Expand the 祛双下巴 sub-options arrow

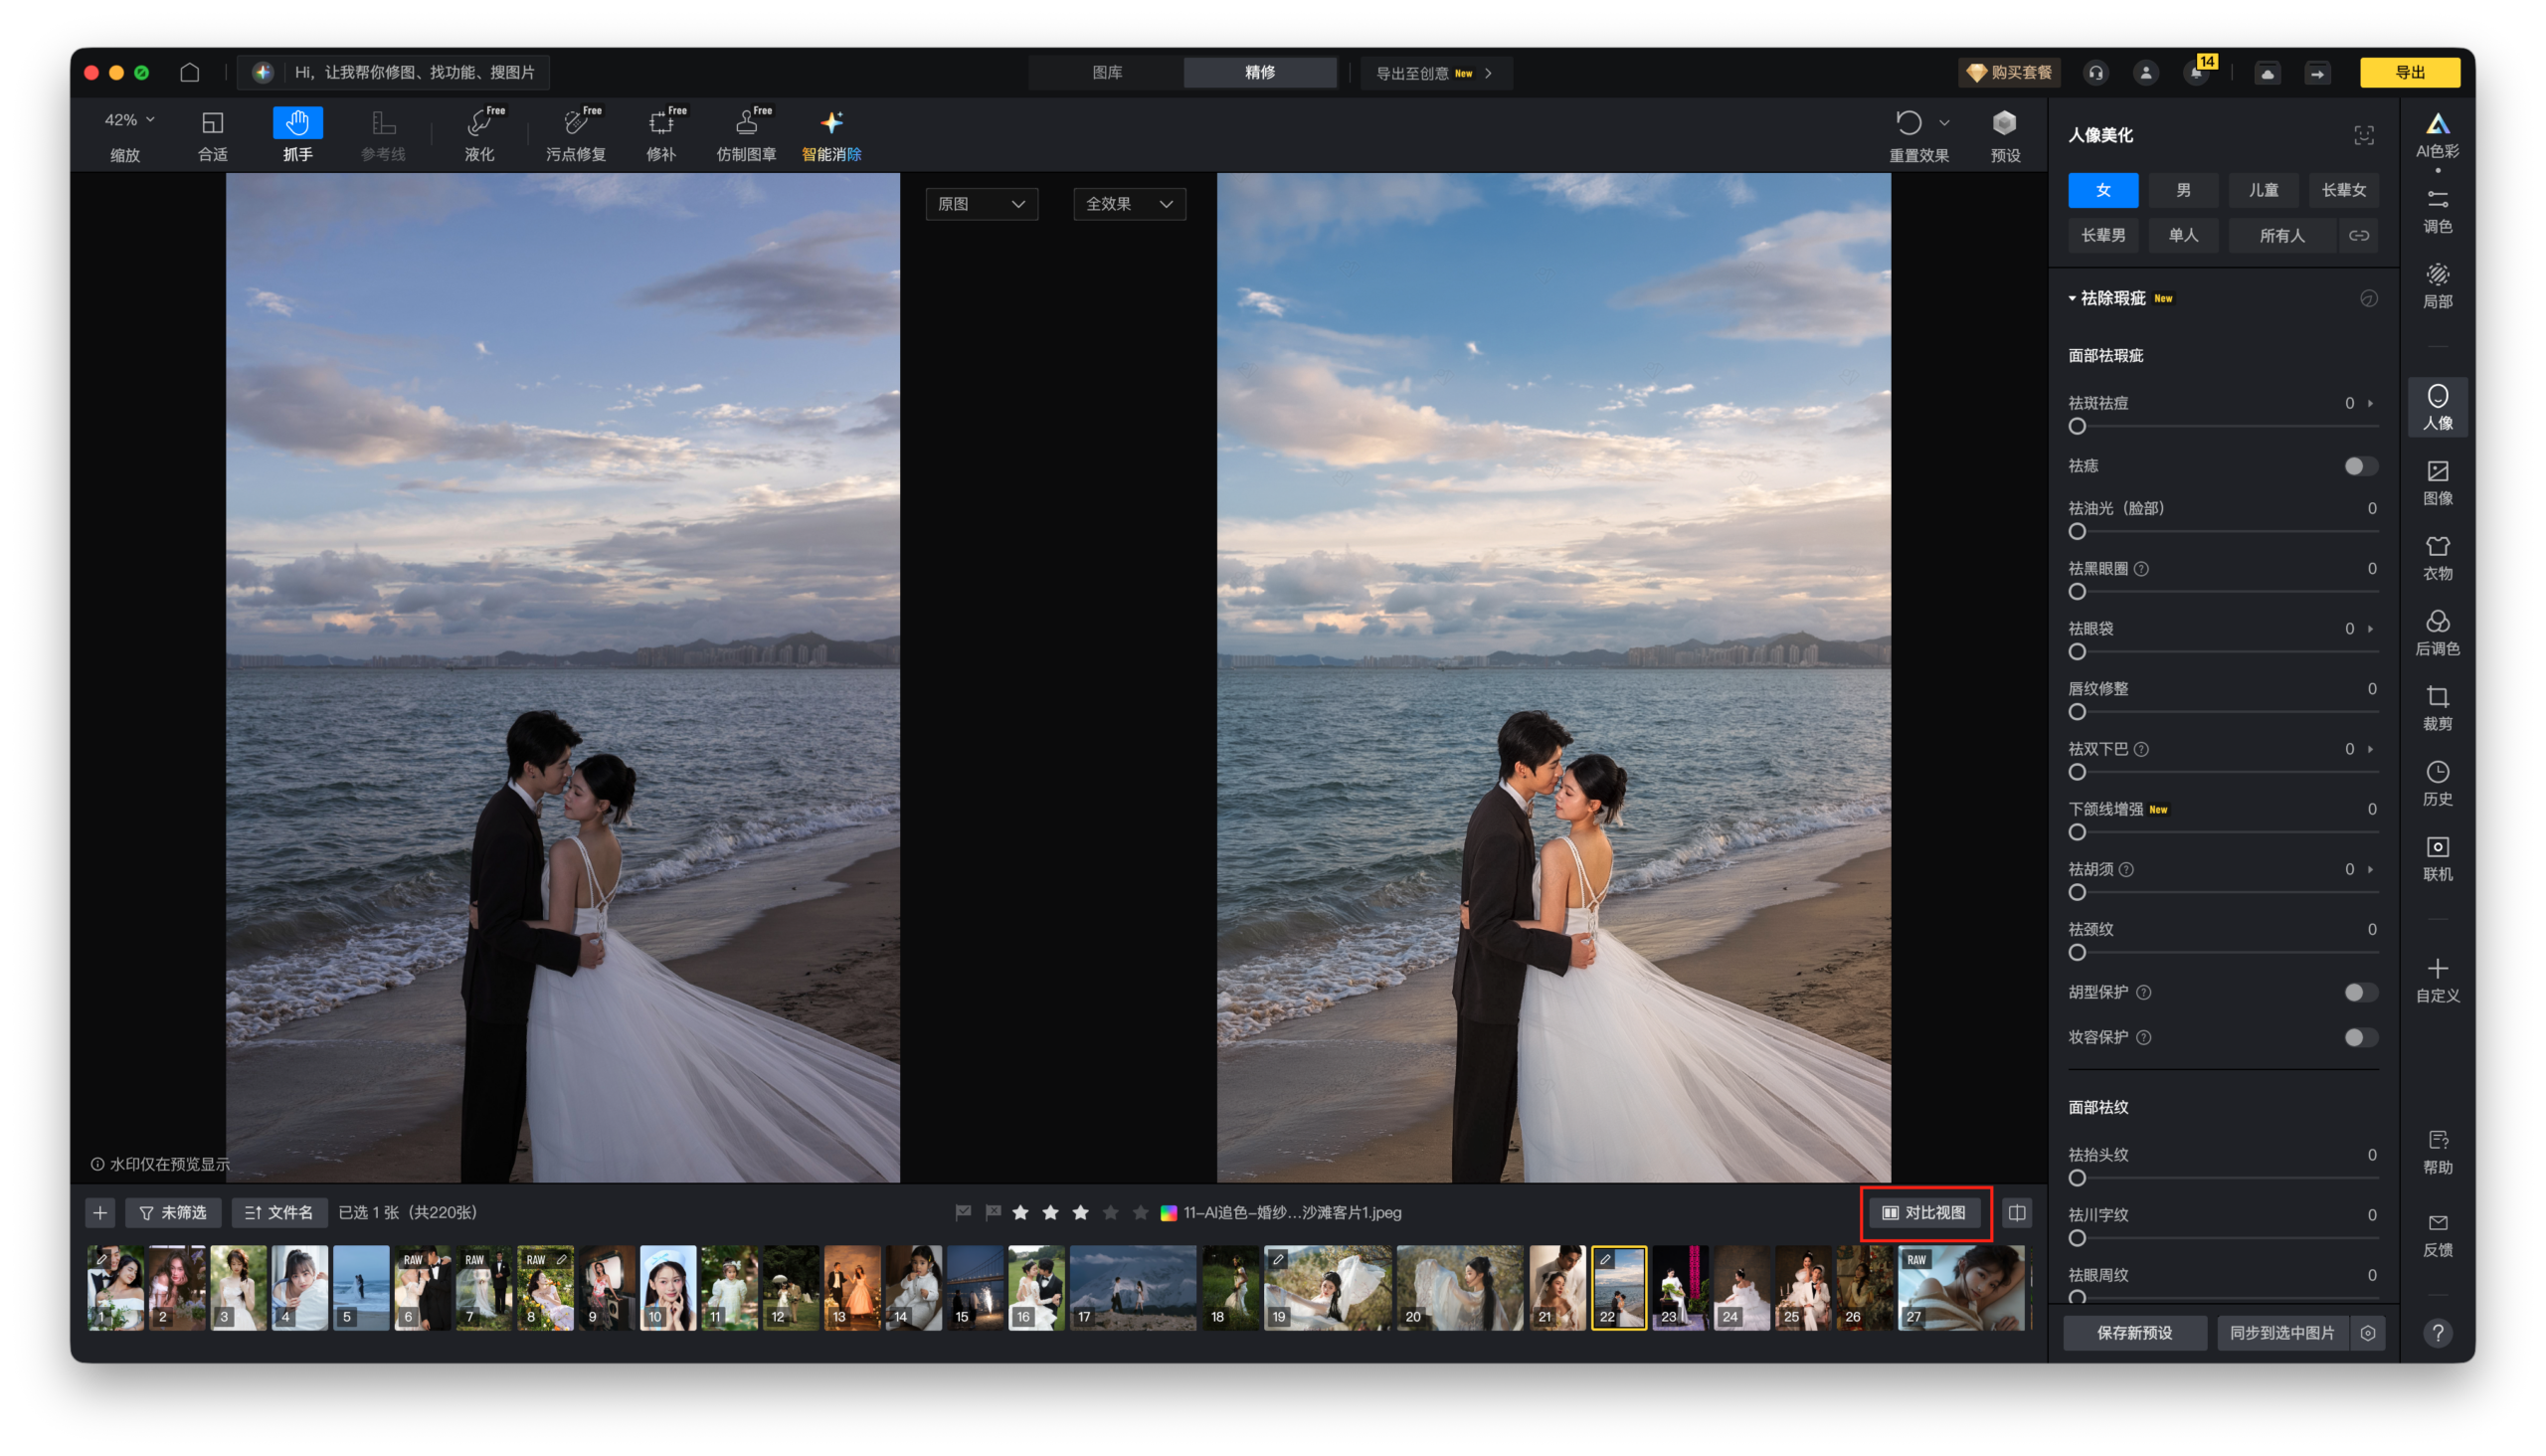point(2370,749)
